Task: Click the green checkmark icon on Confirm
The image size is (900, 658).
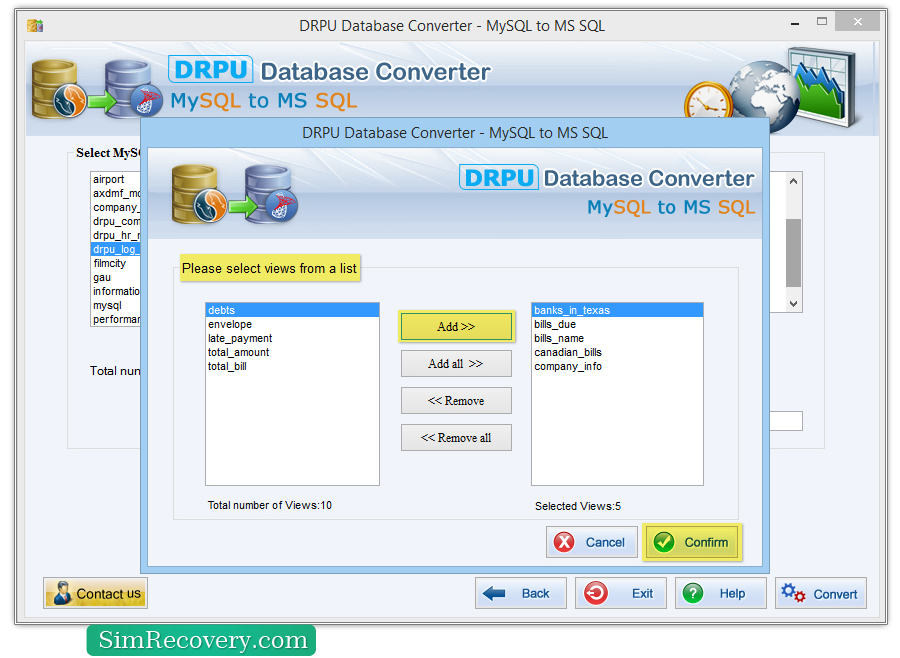Action: click(664, 542)
